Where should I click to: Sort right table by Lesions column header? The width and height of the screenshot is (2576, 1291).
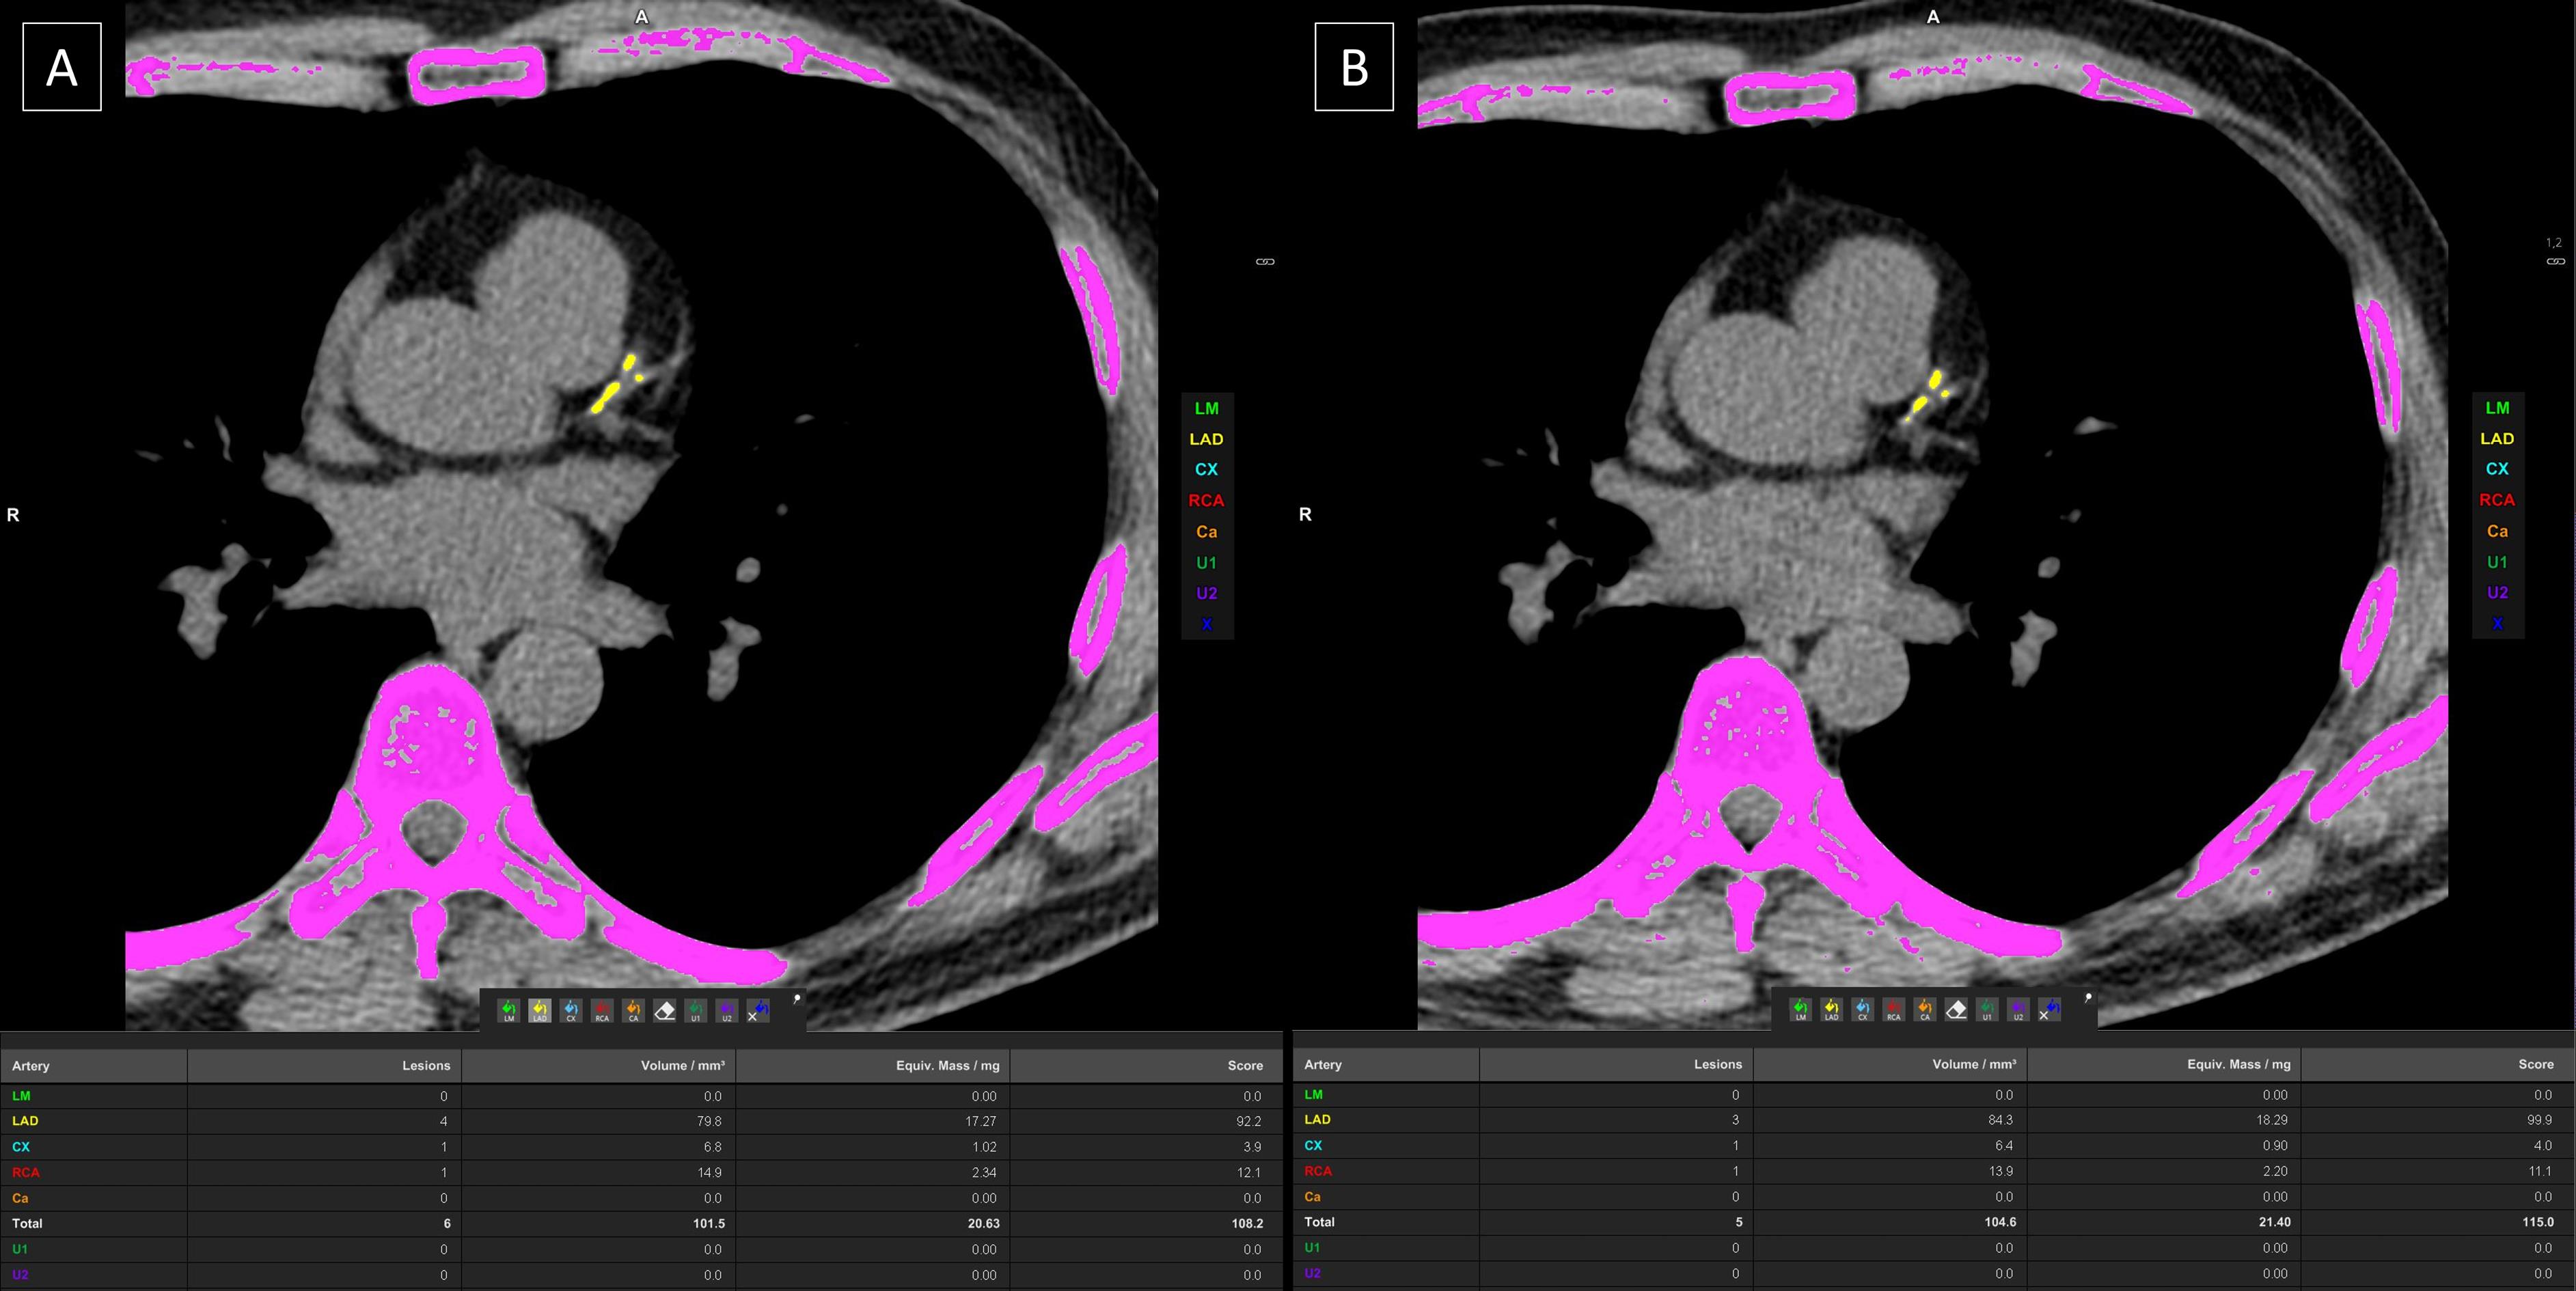1616,1065
